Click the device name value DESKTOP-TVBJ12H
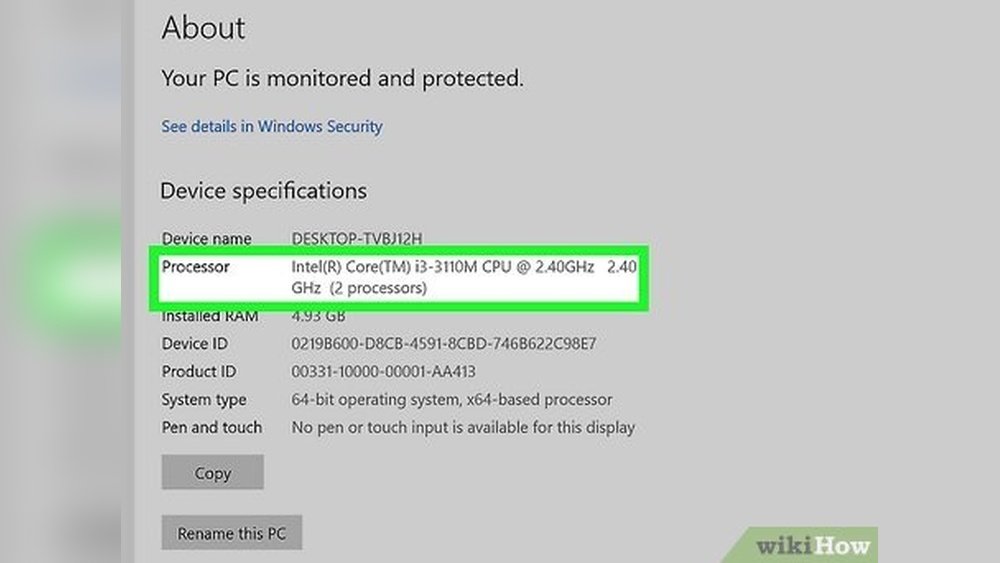 356,239
